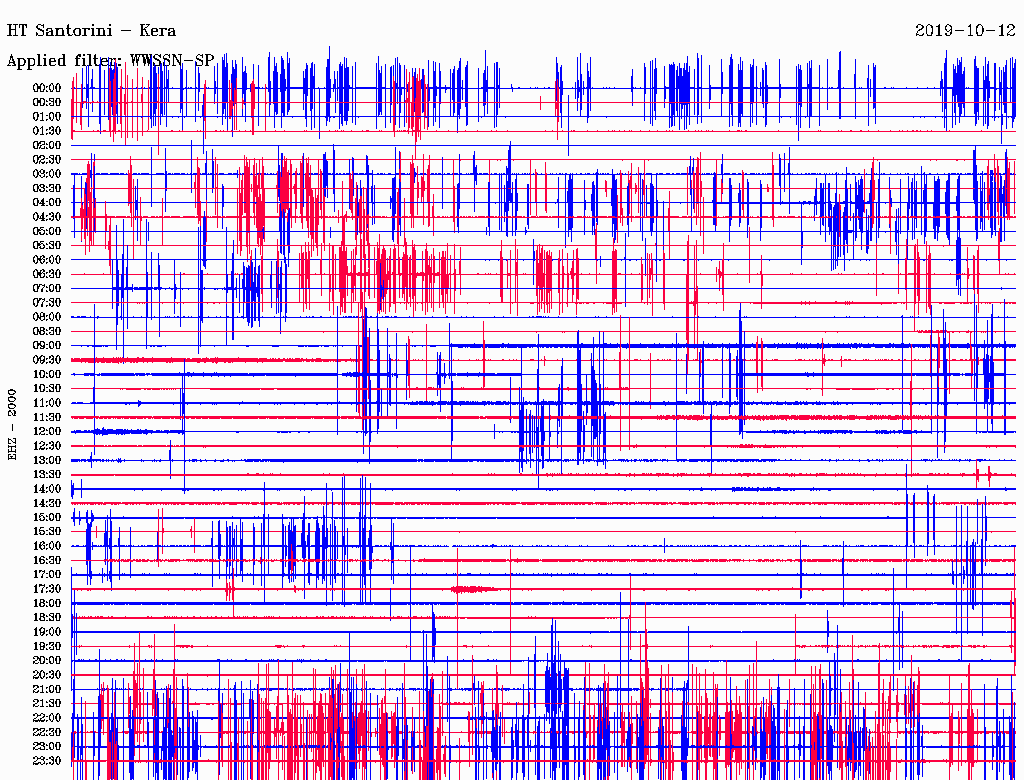The height and width of the screenshot is (780, 1024).
Task: Select the 06:30 time label
Action: tap(47, 274)
